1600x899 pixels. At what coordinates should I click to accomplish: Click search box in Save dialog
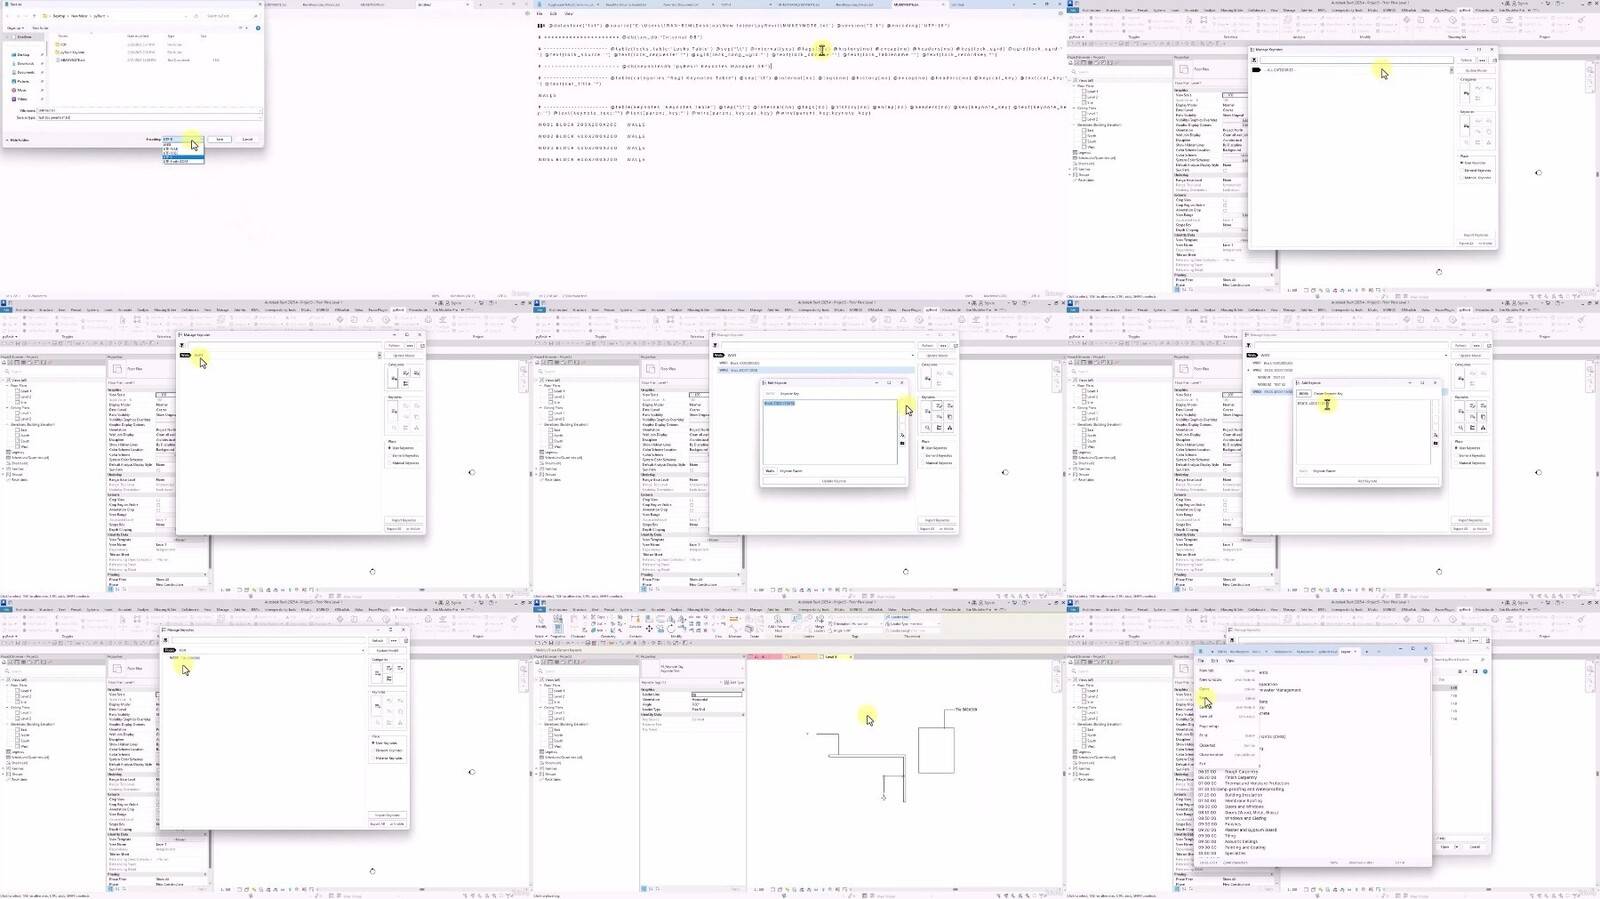pyautogui.click(x=231, y=16)
